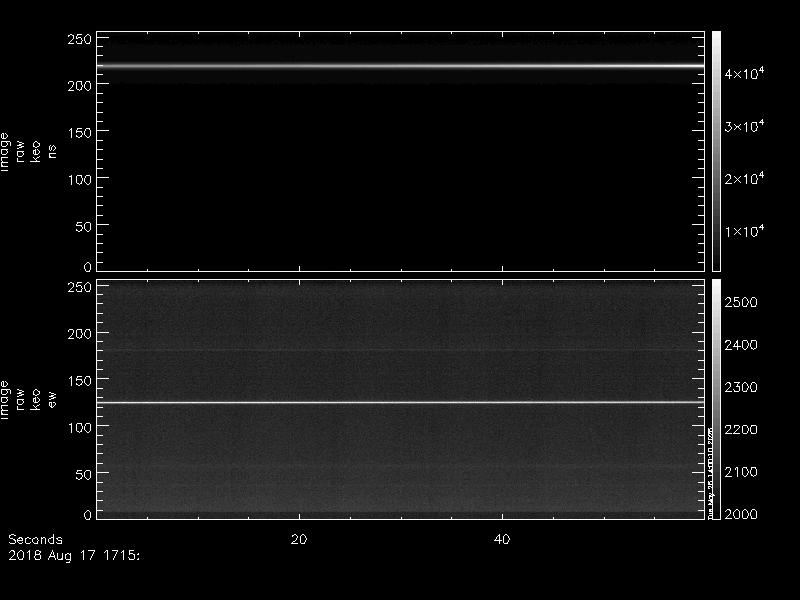This screenshot has width=800, height=600.
Task: Click the 40 seconds x-axis label
Action: point(502,539)
